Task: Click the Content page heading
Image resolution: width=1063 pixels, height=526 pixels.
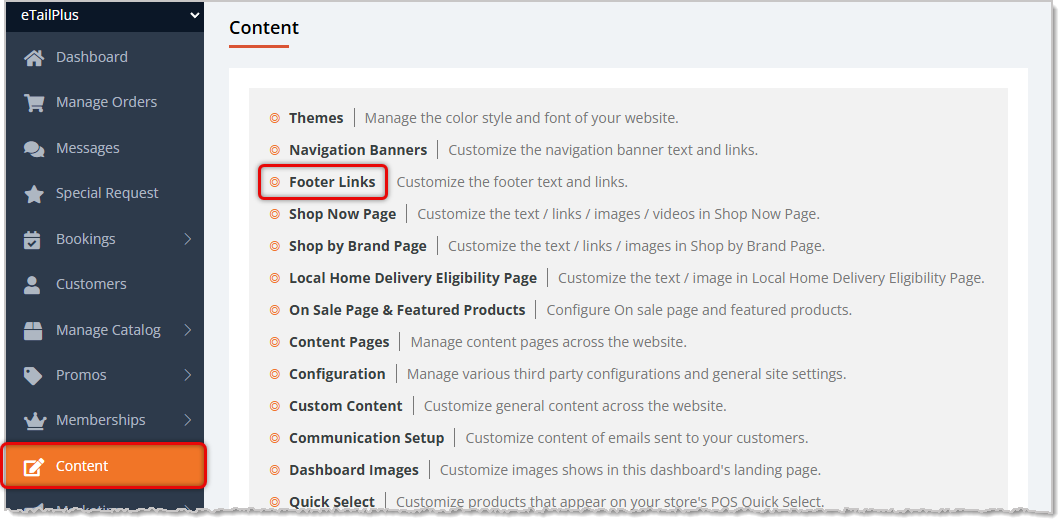Action: point(264,28)
